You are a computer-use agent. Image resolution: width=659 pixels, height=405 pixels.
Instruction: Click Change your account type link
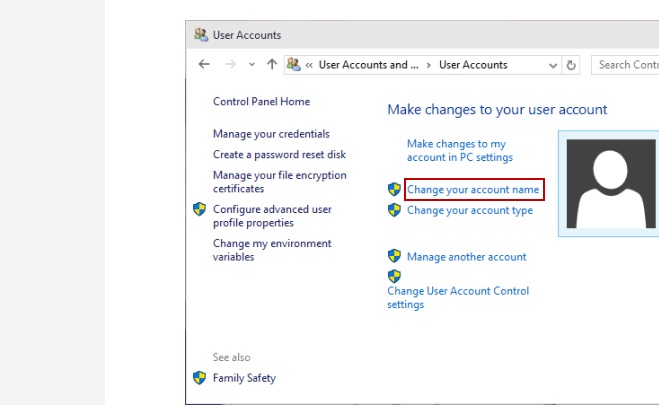(x=469, y=211)
